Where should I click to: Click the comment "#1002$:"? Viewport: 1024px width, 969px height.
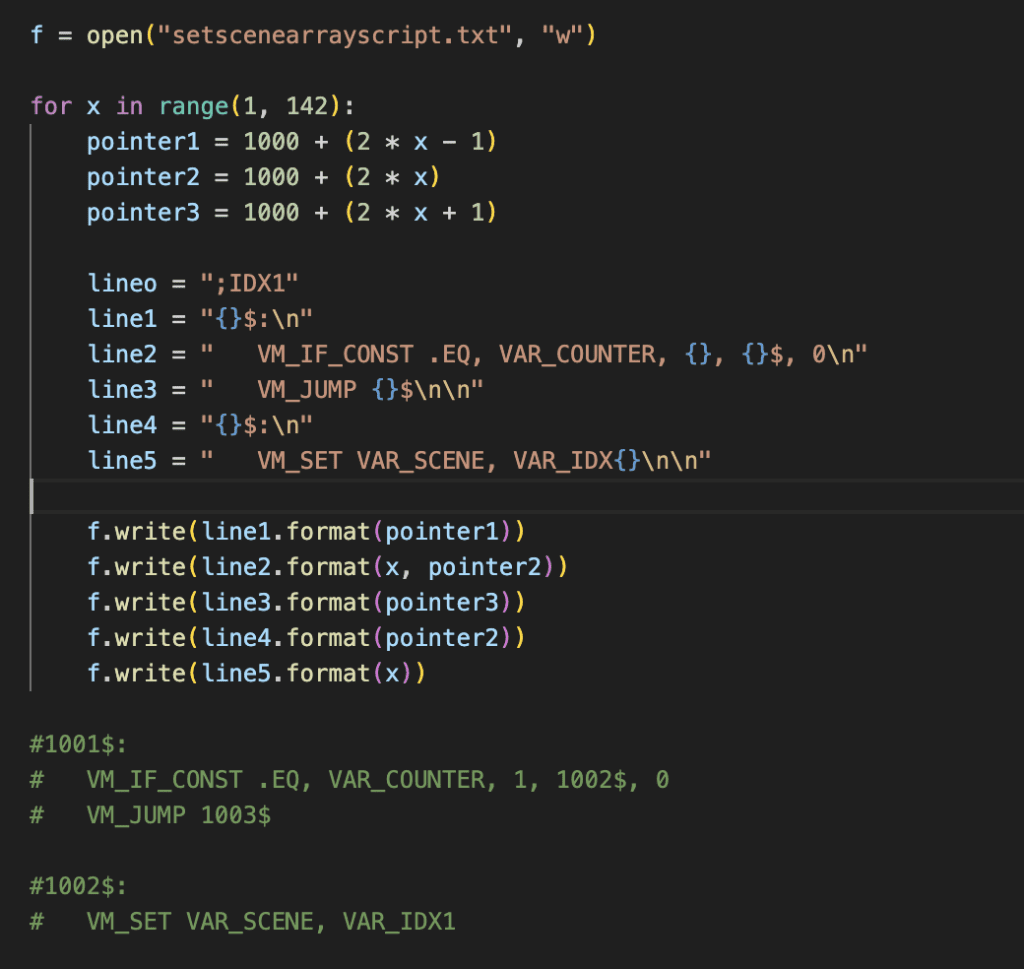(x=78, y=885)
